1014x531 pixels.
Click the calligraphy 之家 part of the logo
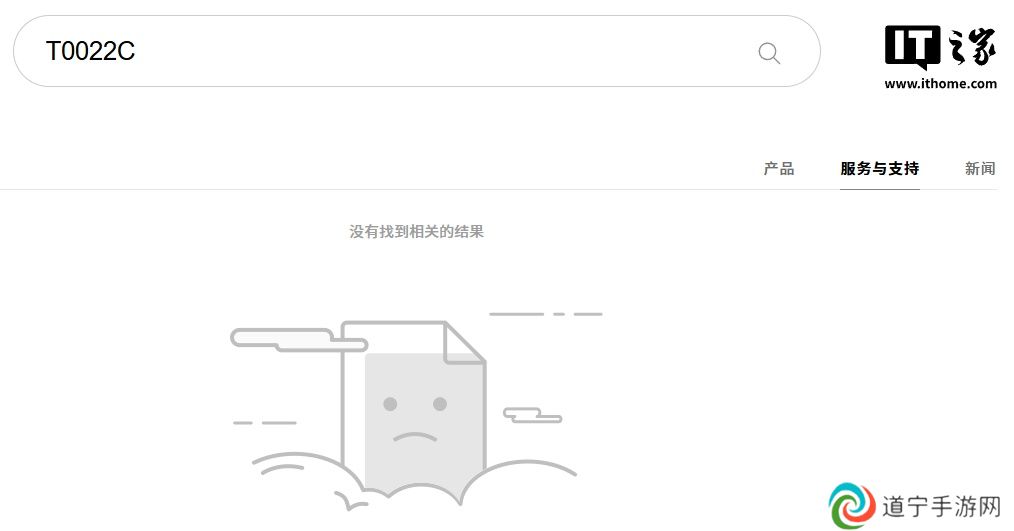(972, 47)
